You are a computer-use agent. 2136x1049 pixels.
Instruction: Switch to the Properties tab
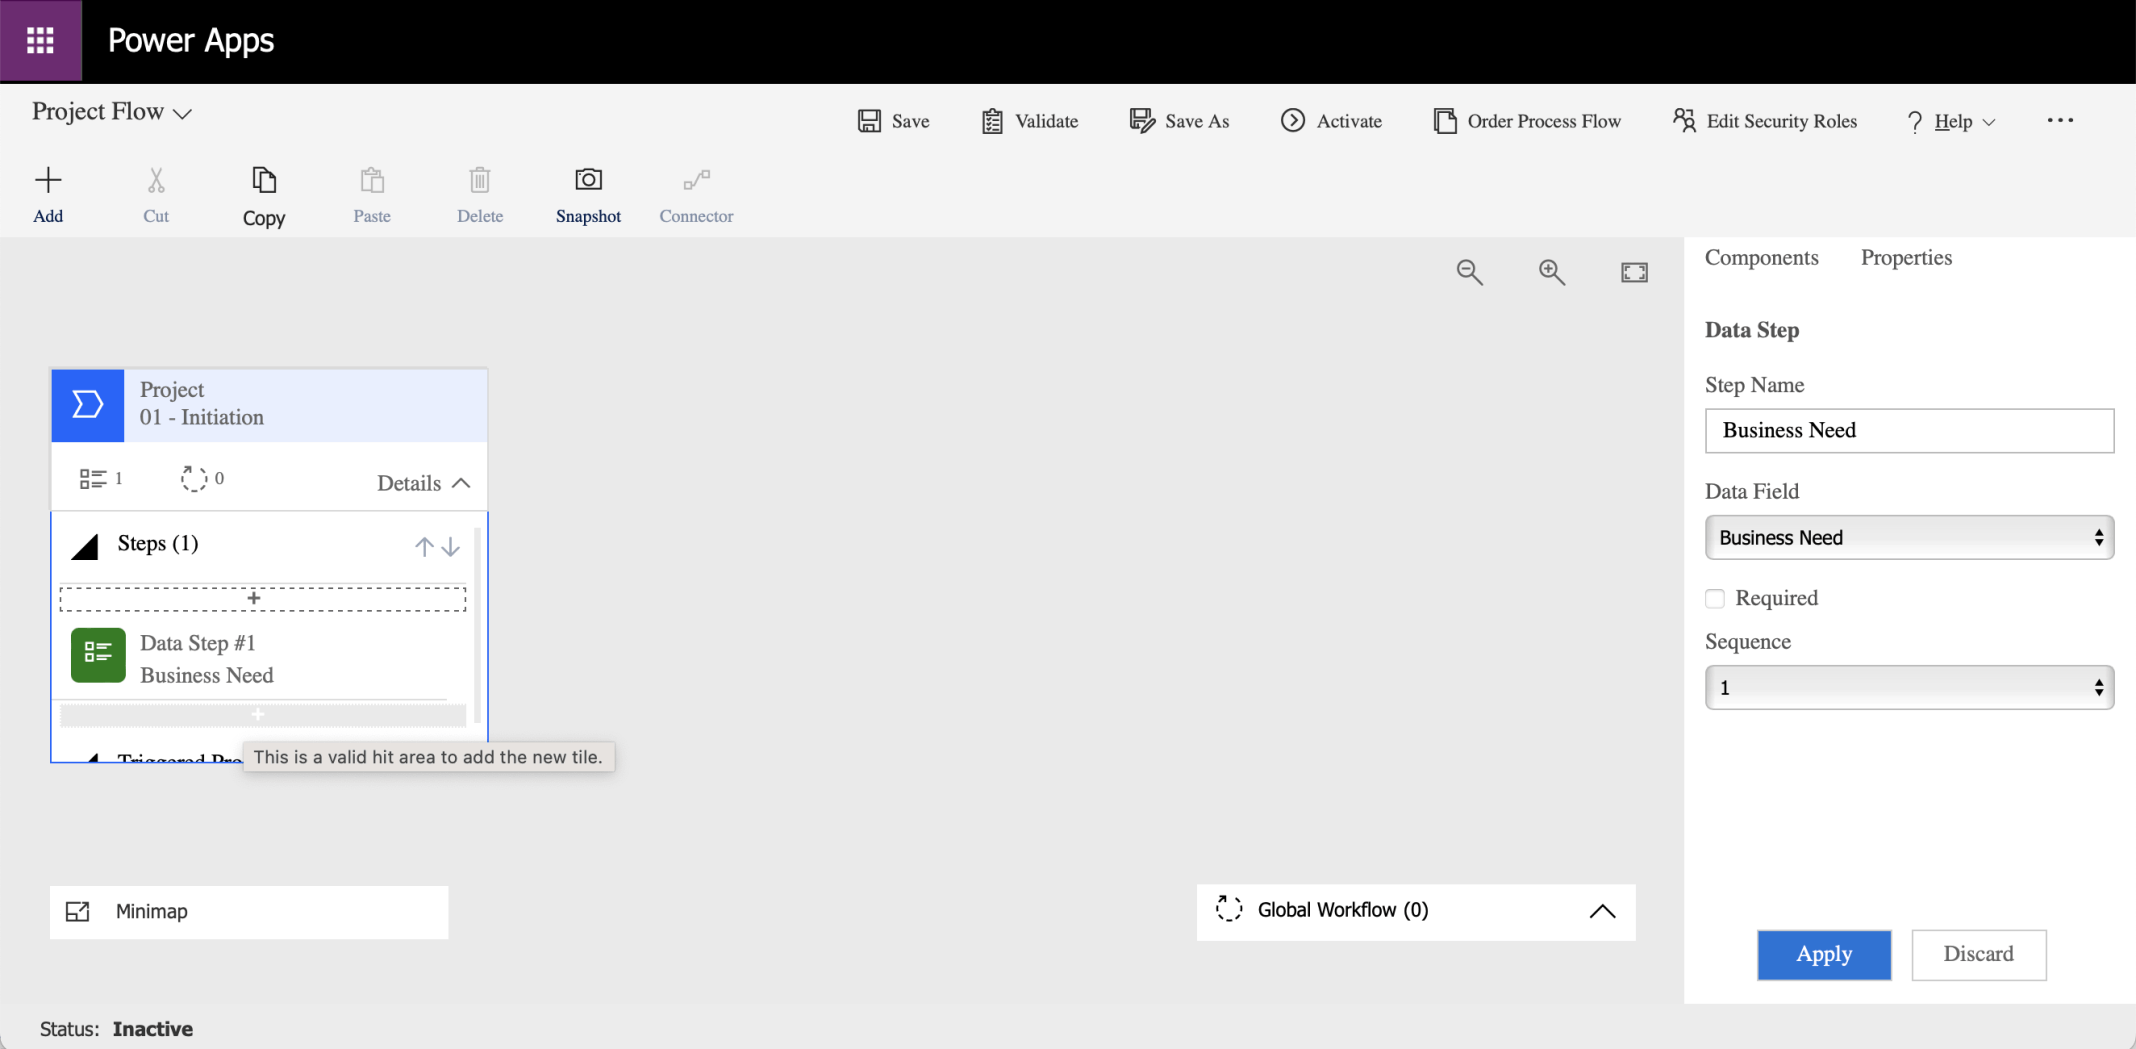tap(1906, 258)
